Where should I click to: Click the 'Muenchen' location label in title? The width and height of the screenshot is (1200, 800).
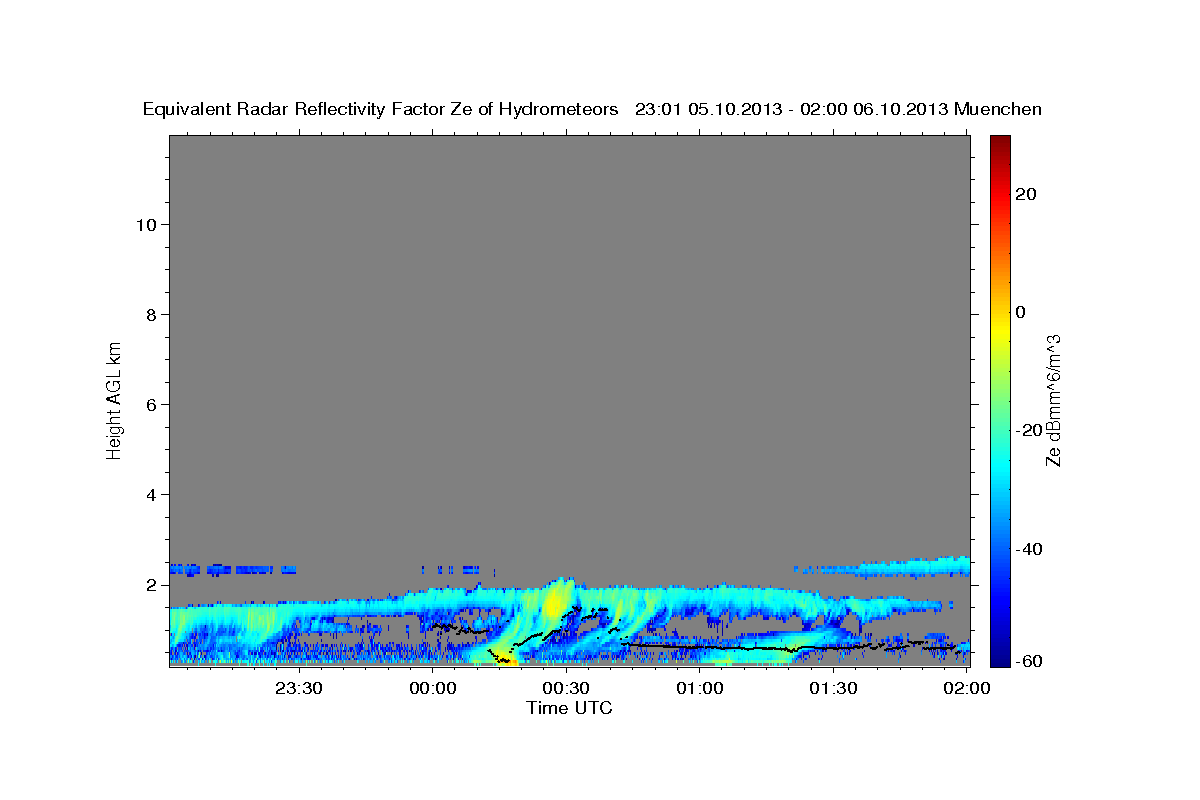tap(998, 109)
